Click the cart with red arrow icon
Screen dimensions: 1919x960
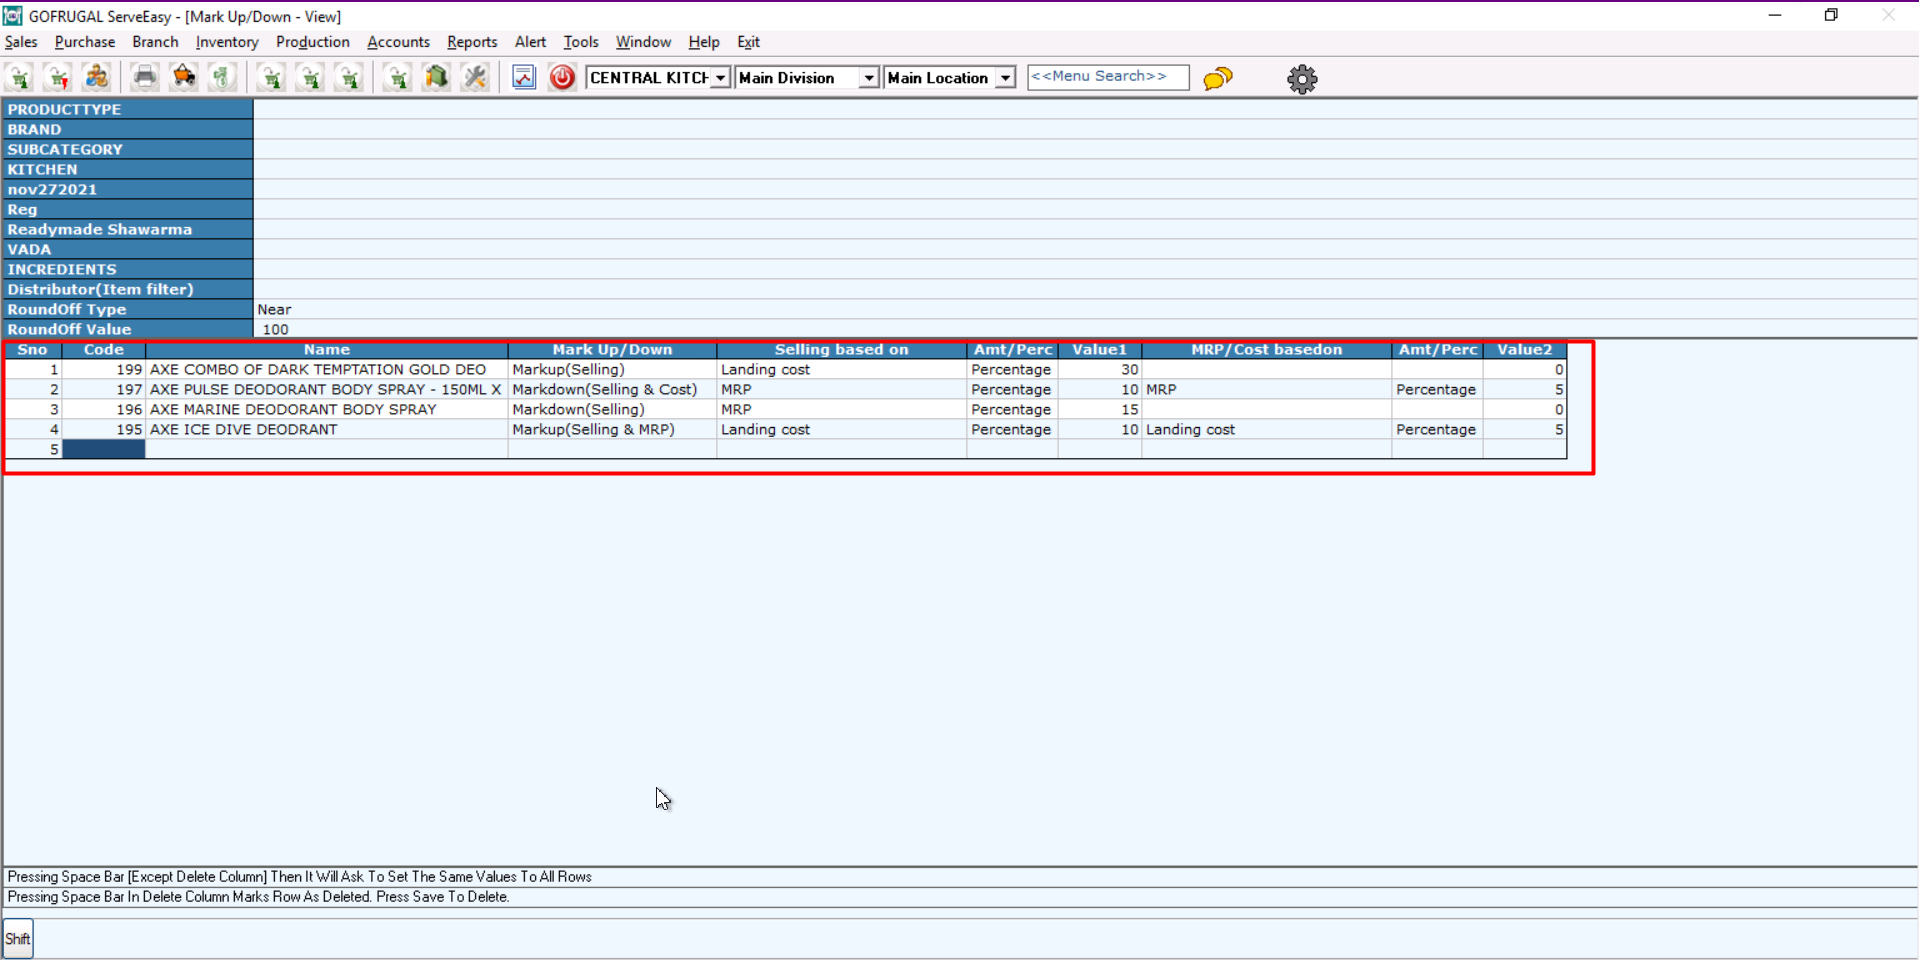coord(58,77)
